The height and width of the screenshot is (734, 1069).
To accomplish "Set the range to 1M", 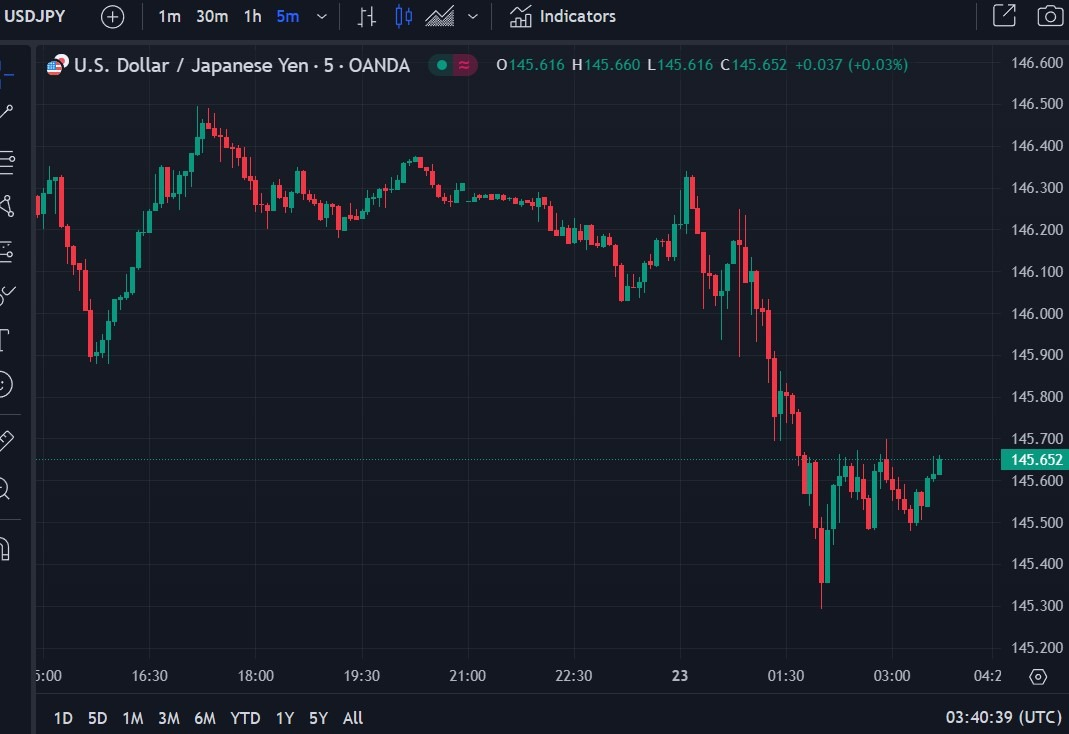I will point(132,718).
